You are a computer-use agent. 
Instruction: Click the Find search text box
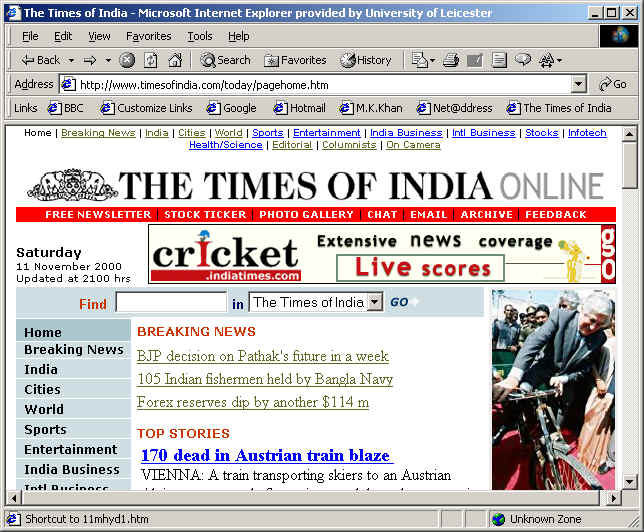[x=171, y=302]
